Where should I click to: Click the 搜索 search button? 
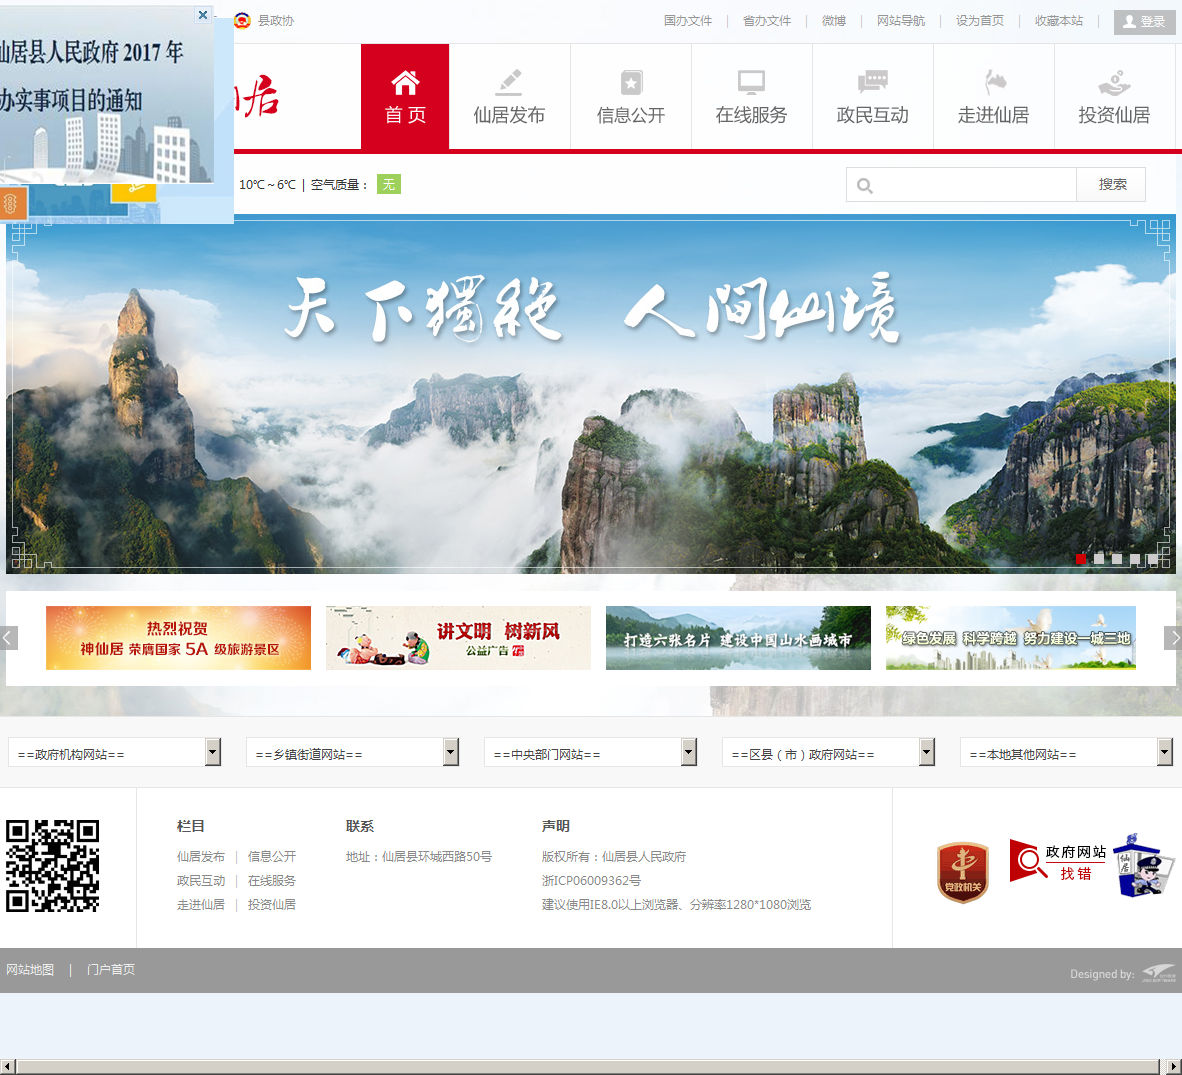[x=1112, y=185]
